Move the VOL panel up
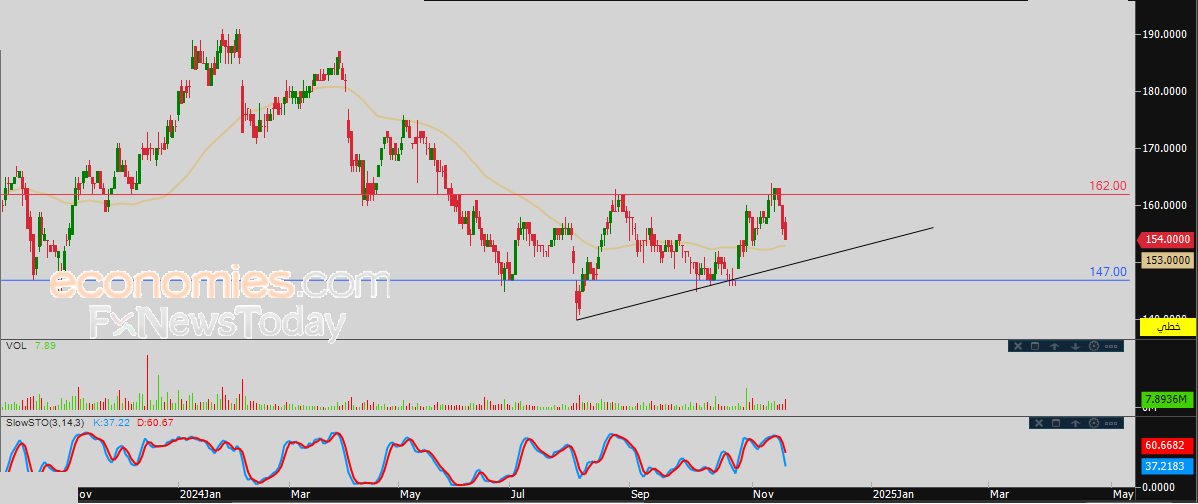Viewport: 1198px width, 504px height. point(1054,347)
